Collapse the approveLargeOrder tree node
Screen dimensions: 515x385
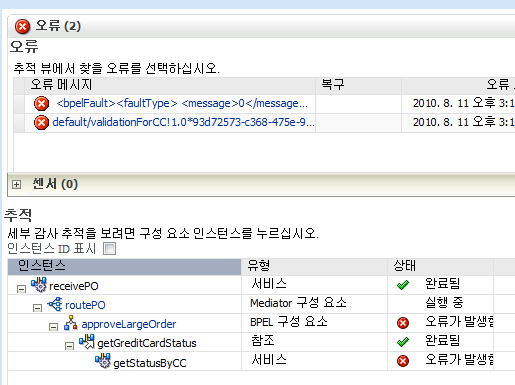pos(53,327)
